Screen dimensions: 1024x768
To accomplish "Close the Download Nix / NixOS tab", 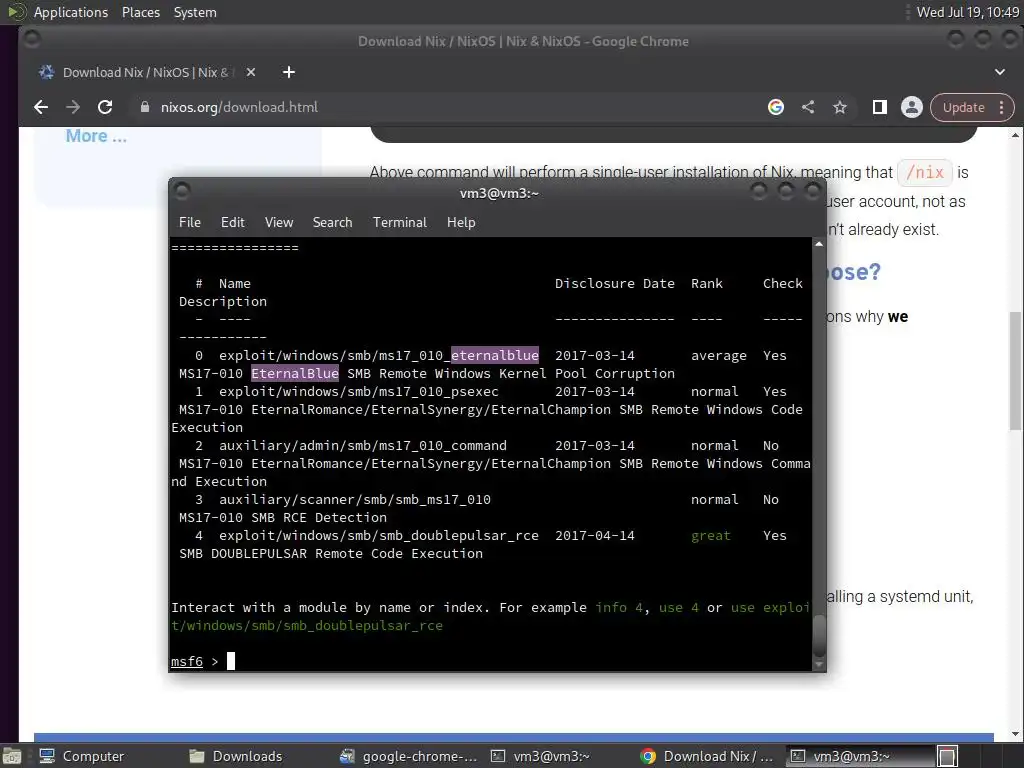I will (251, 72).
